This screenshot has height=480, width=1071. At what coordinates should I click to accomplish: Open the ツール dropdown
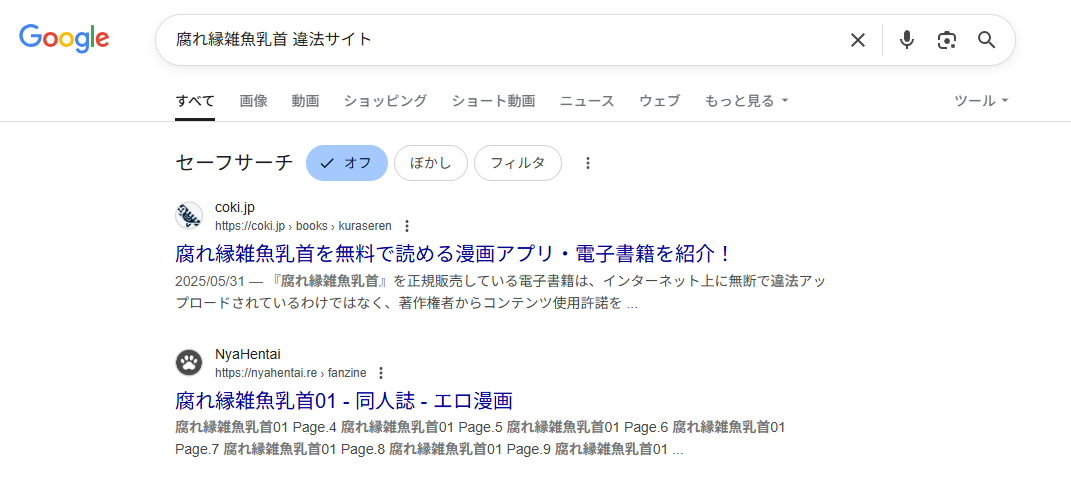[x=981, y=101]
